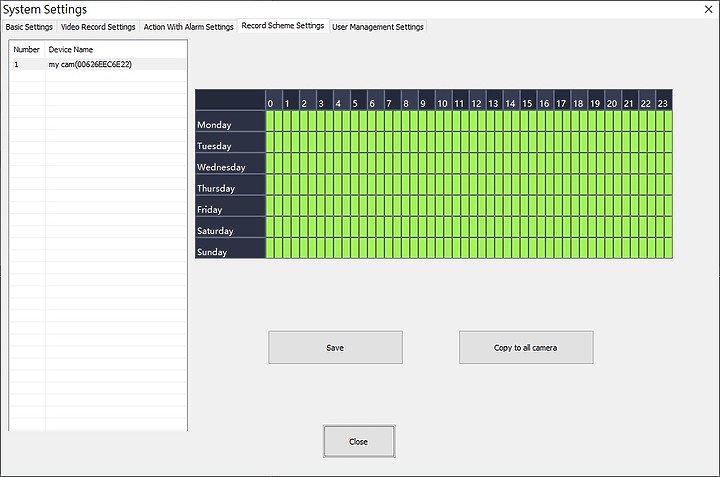The width and height of the screenshot is (720, 477).
Task: Click the hour 23 column header
Action: (x=662, y=103)
